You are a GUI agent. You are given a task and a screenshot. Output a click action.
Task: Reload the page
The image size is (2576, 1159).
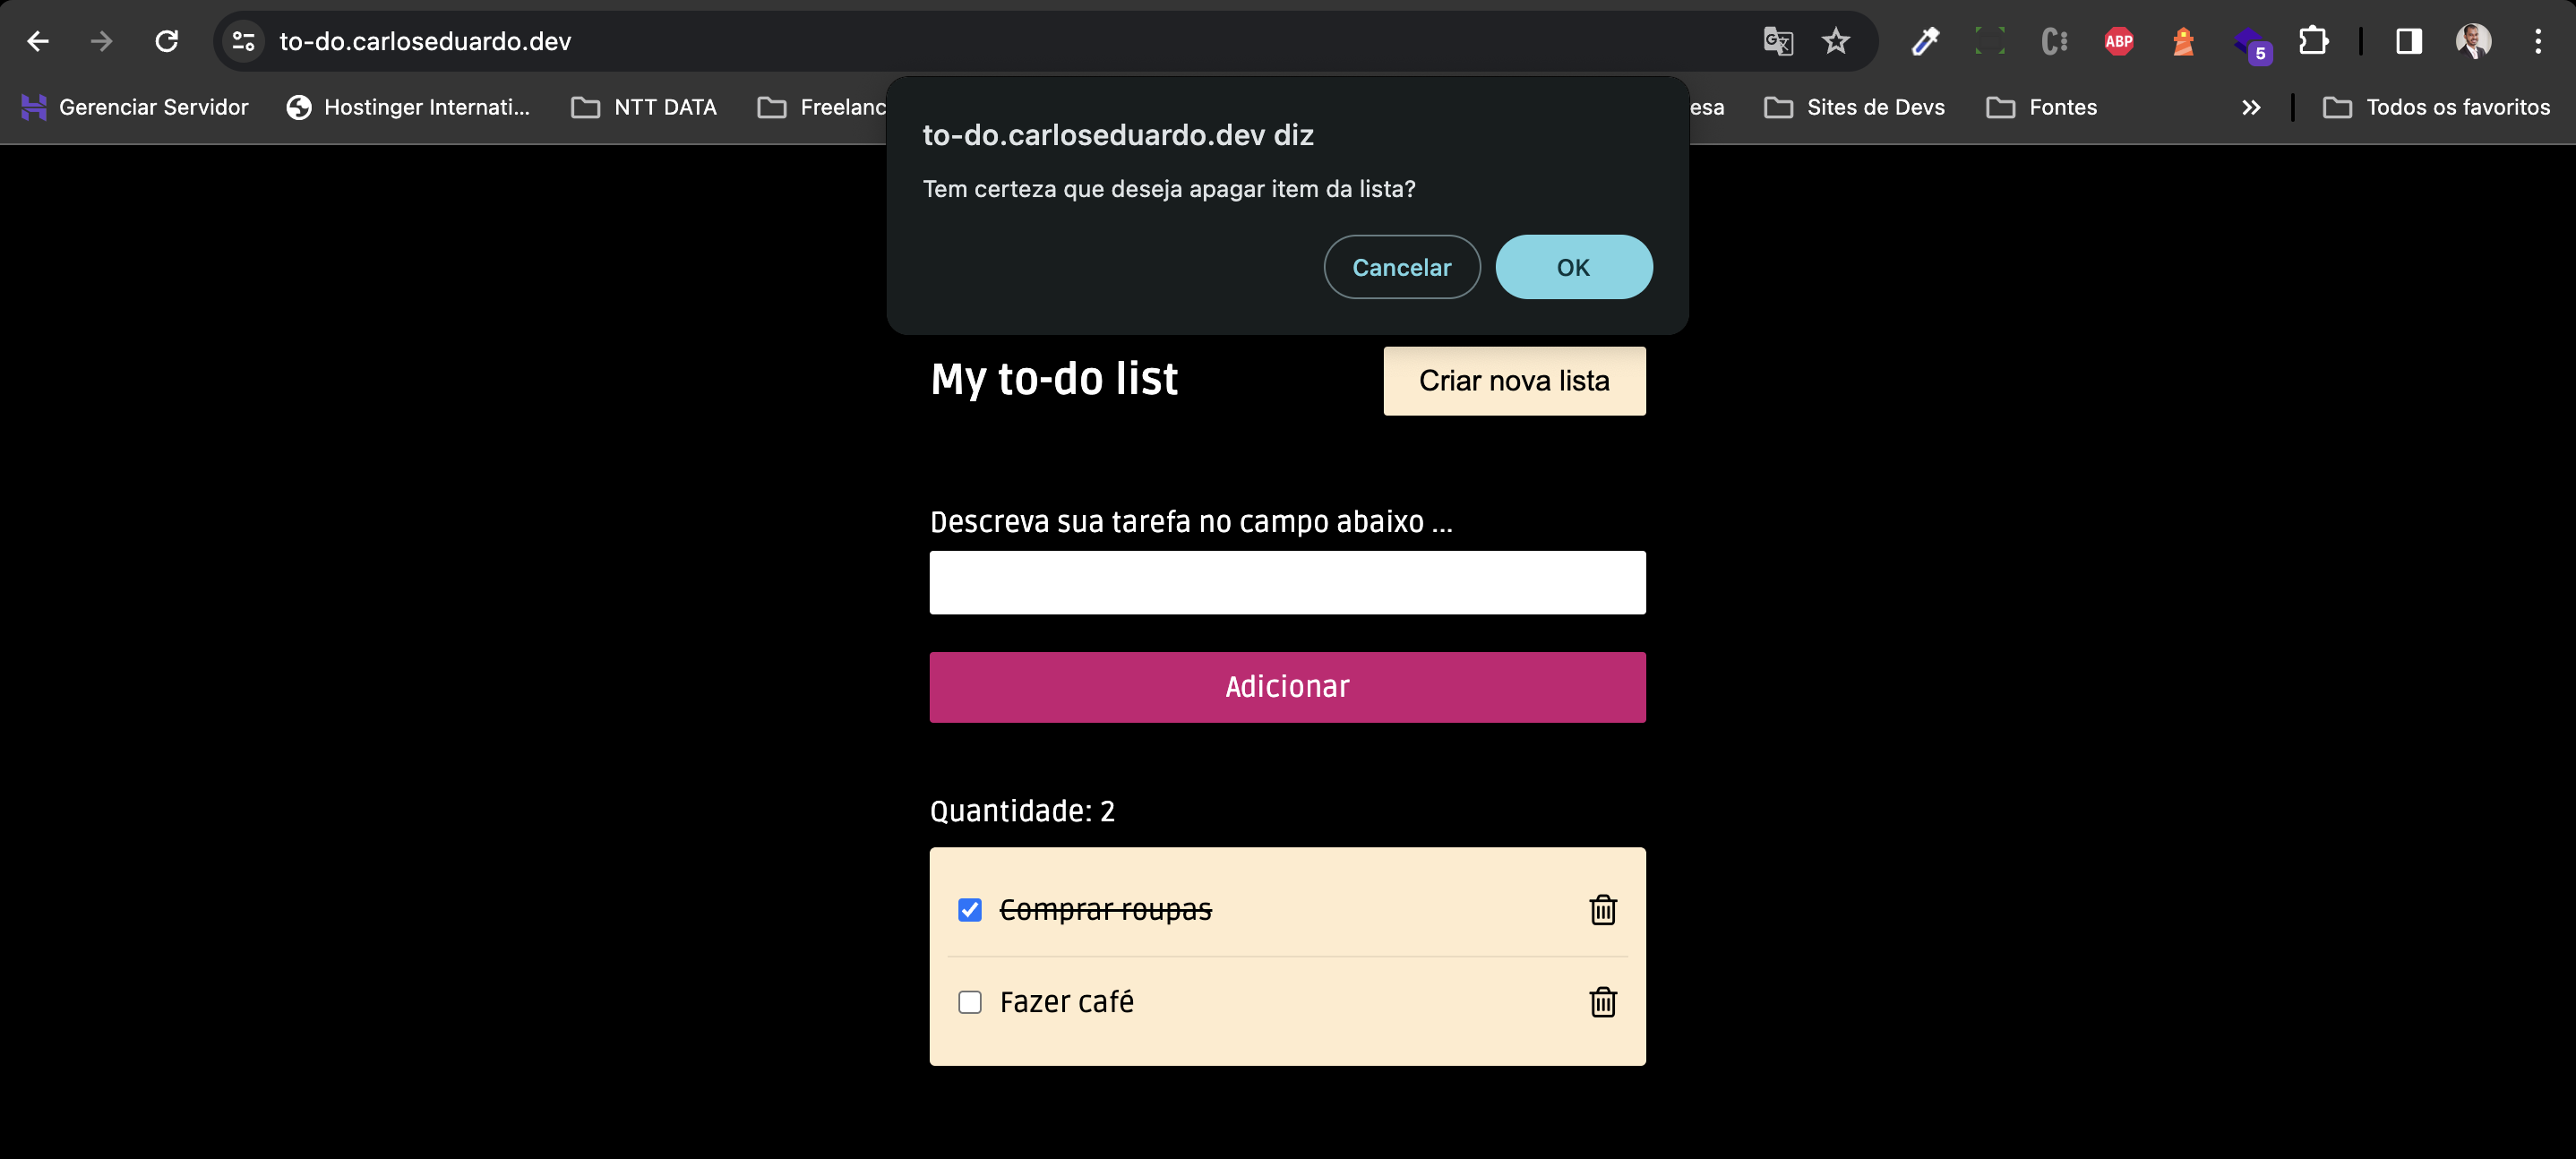tap(166, 41)
